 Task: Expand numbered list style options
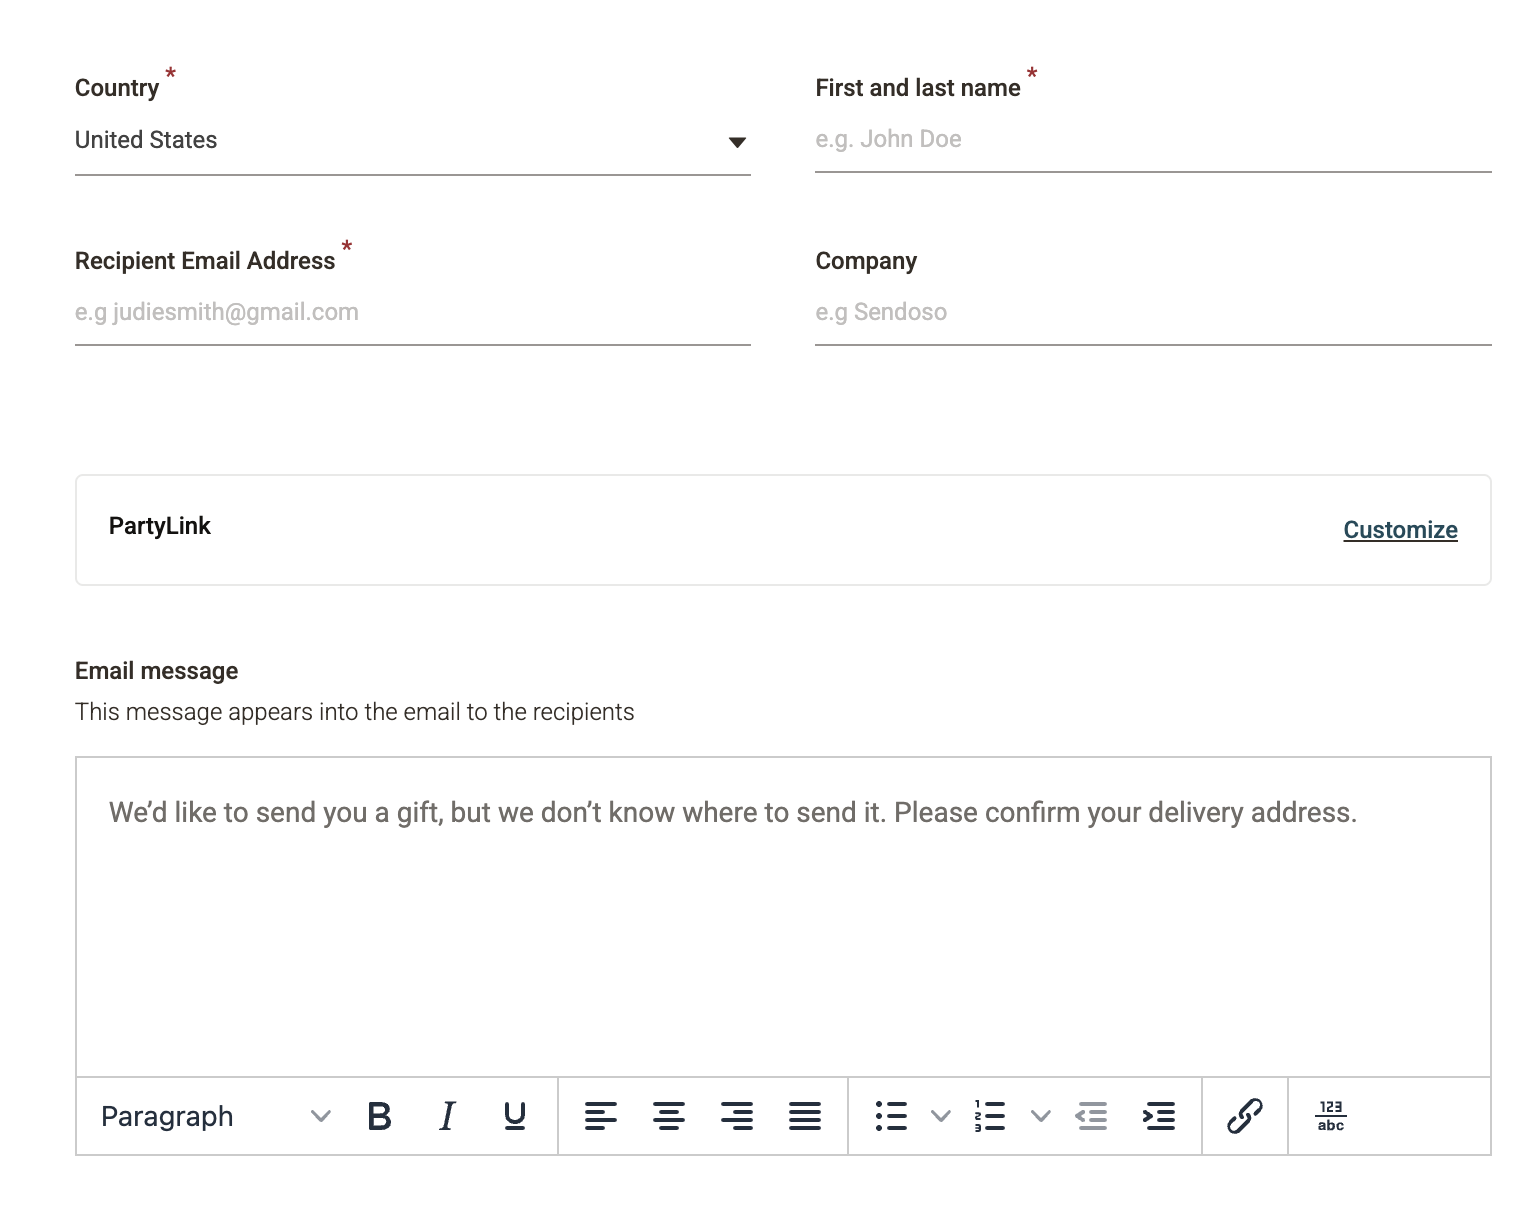(1041, 1116)
